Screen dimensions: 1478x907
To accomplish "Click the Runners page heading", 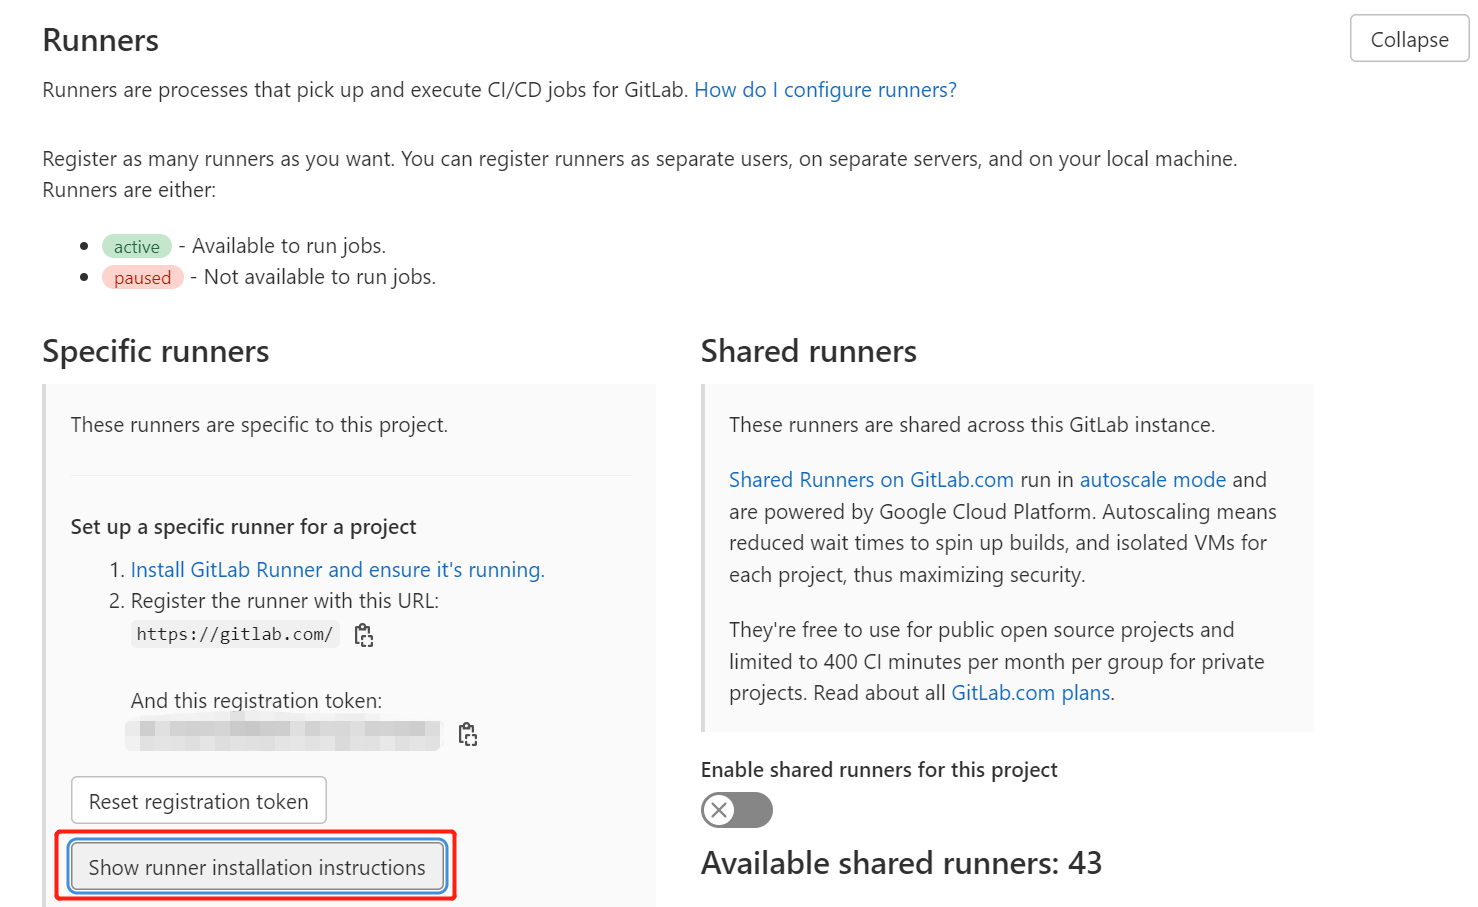I will (x=101, y=40).
